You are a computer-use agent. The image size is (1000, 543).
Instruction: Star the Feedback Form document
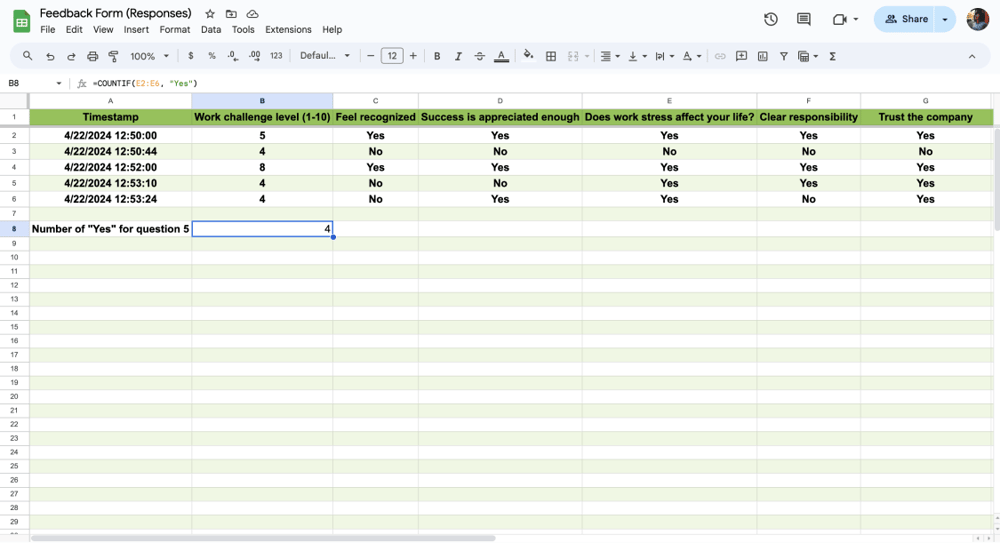[x=210, y=14]
